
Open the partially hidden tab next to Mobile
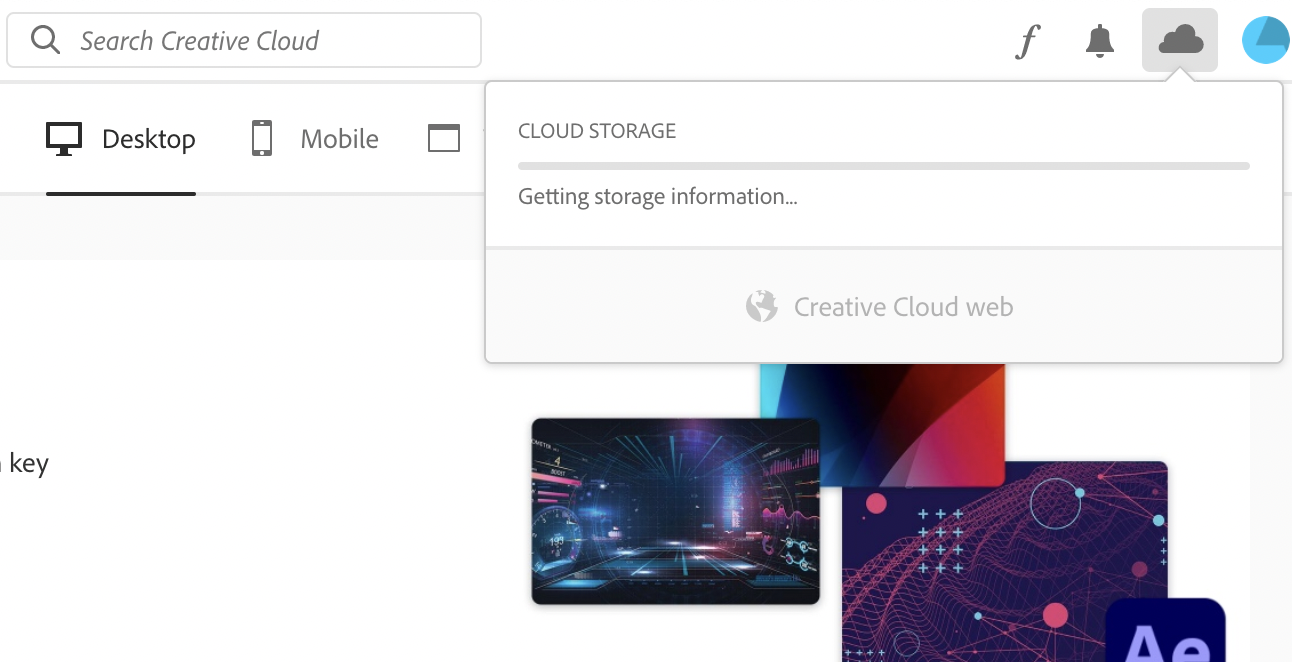coord(445,138)
